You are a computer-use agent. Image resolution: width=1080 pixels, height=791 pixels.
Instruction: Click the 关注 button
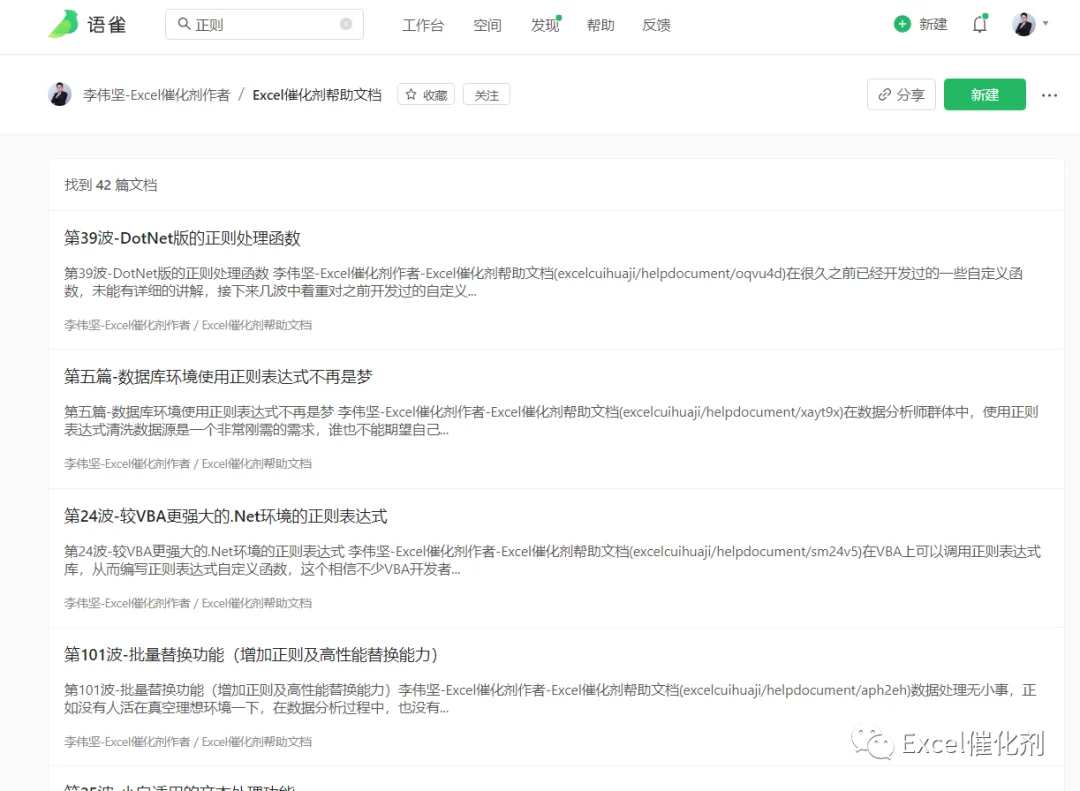coord(486,94)
